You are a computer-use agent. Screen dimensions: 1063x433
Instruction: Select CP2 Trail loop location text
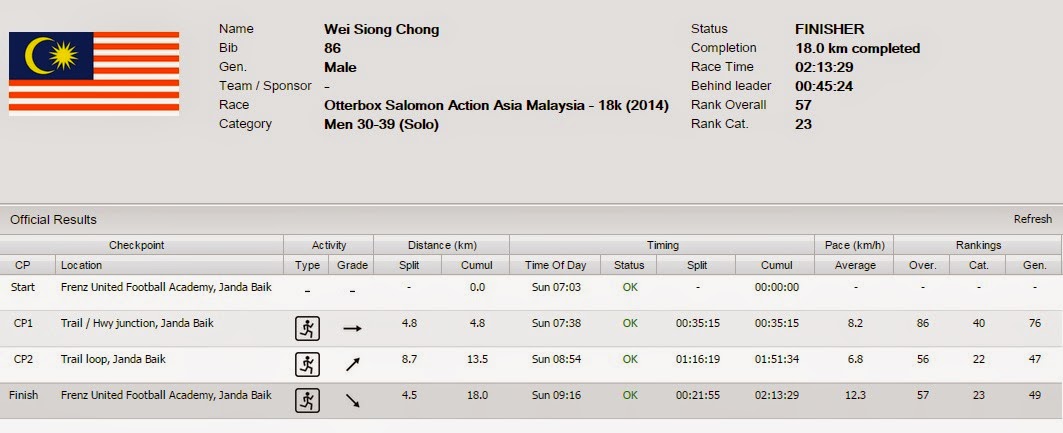click(113, 359)
